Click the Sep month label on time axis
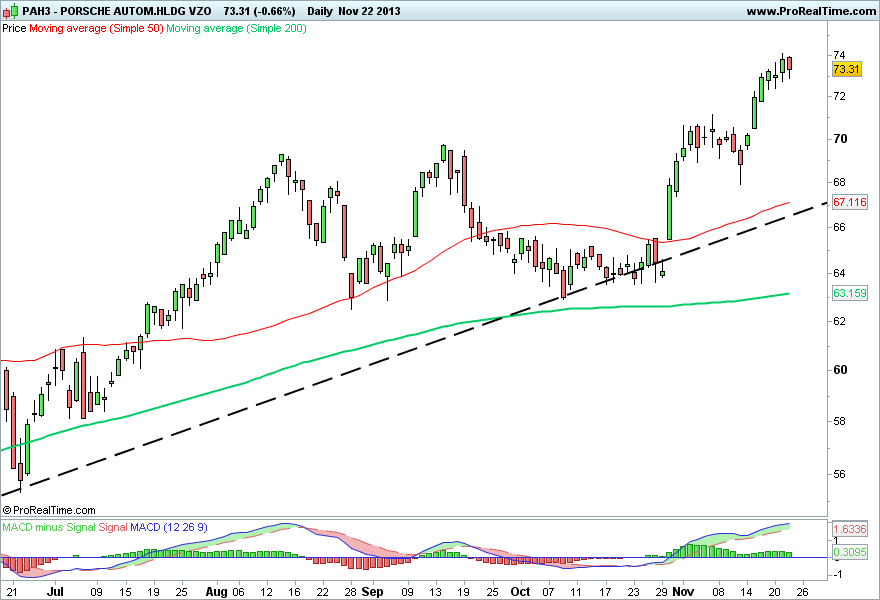This screenshot has width=880, height=600. [373, 592]
